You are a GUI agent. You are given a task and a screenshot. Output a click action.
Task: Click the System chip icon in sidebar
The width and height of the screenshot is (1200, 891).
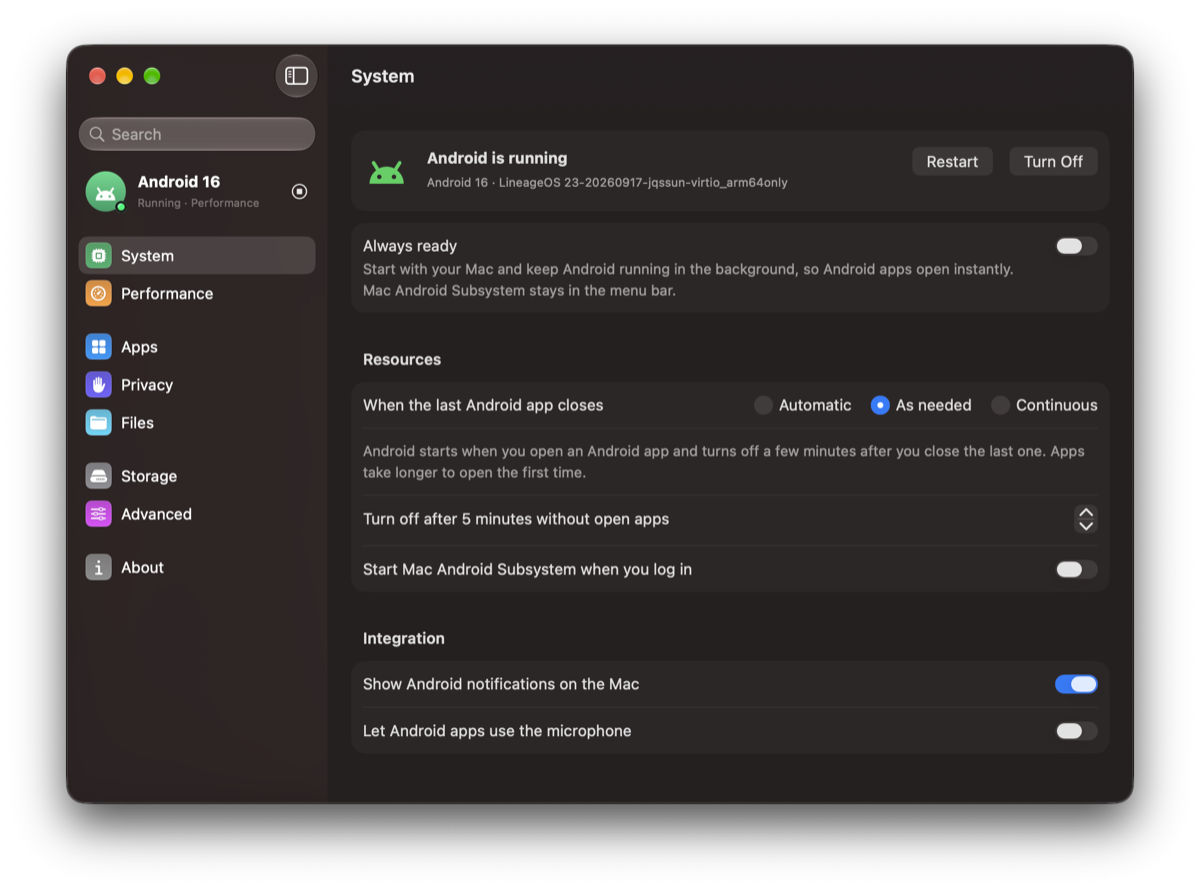[x=98, y=256]
